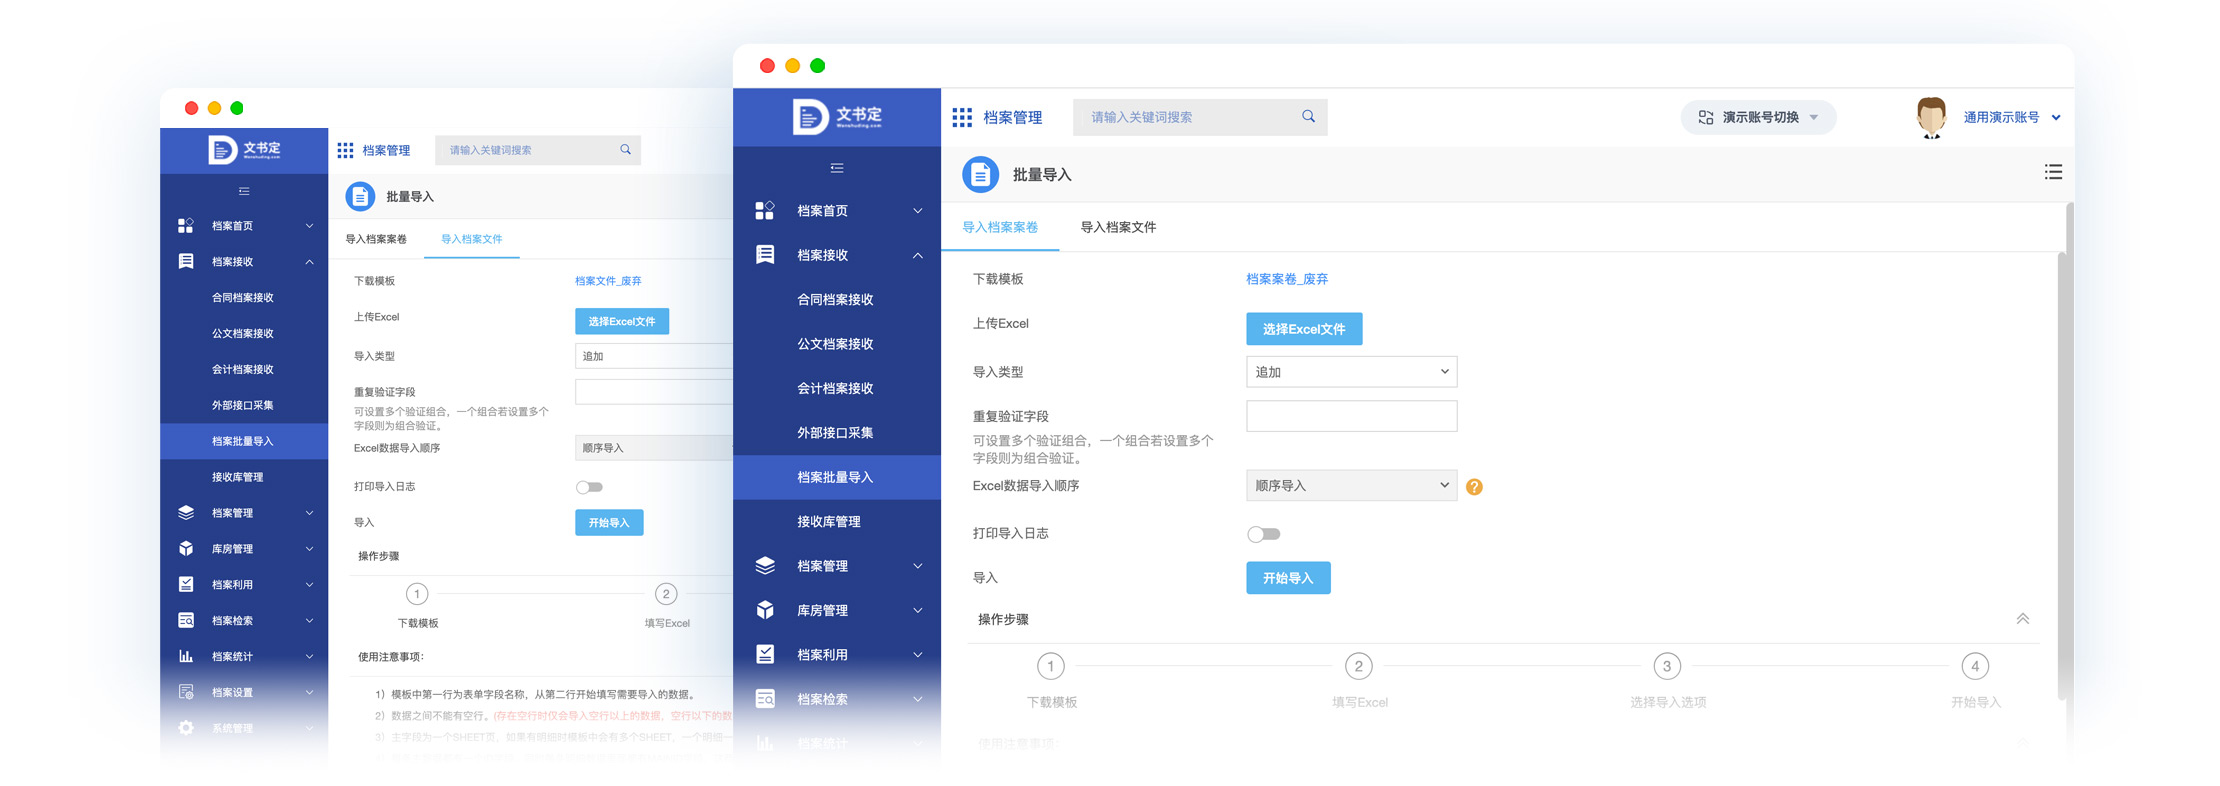Click the 文书定 logo in front window
This screenshot has height=786, width=2220.
[838, 117]
